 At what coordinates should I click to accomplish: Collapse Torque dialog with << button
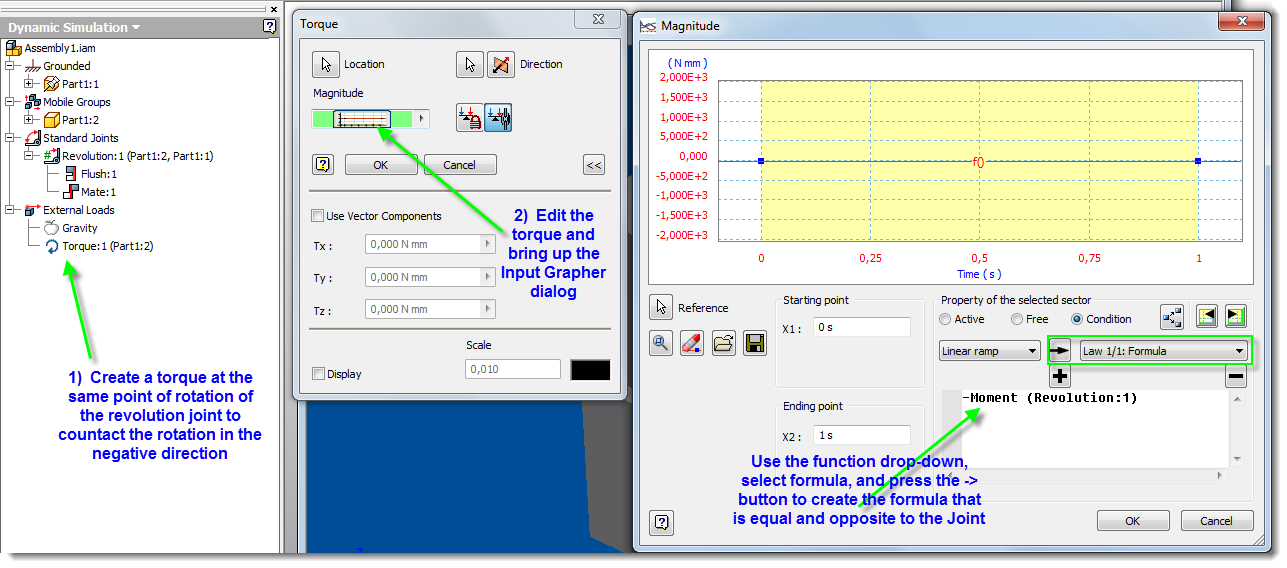594,165
